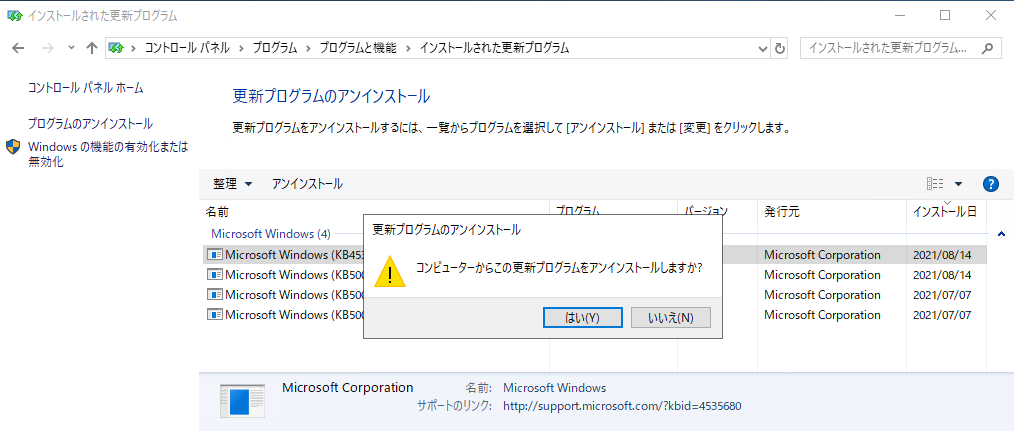Open the 整理 dropdown menu

233,184
